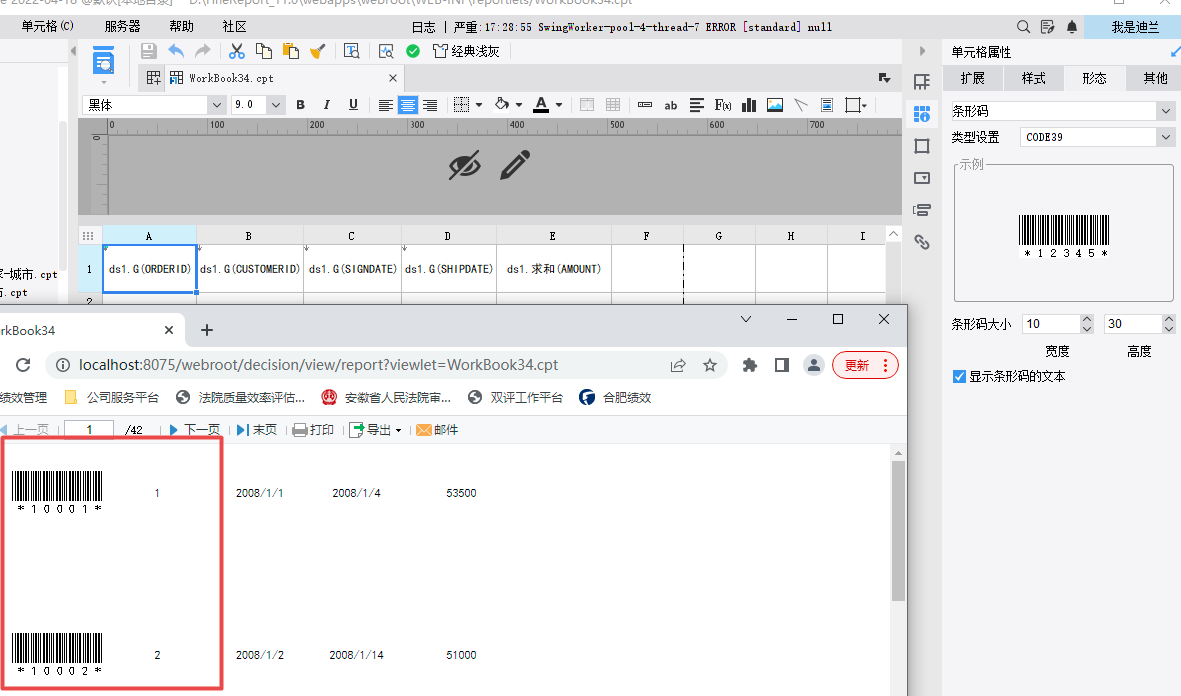Copy using the copy icon in toolbar
This screenshot has width=1181, height=696.
pos(264,51)
